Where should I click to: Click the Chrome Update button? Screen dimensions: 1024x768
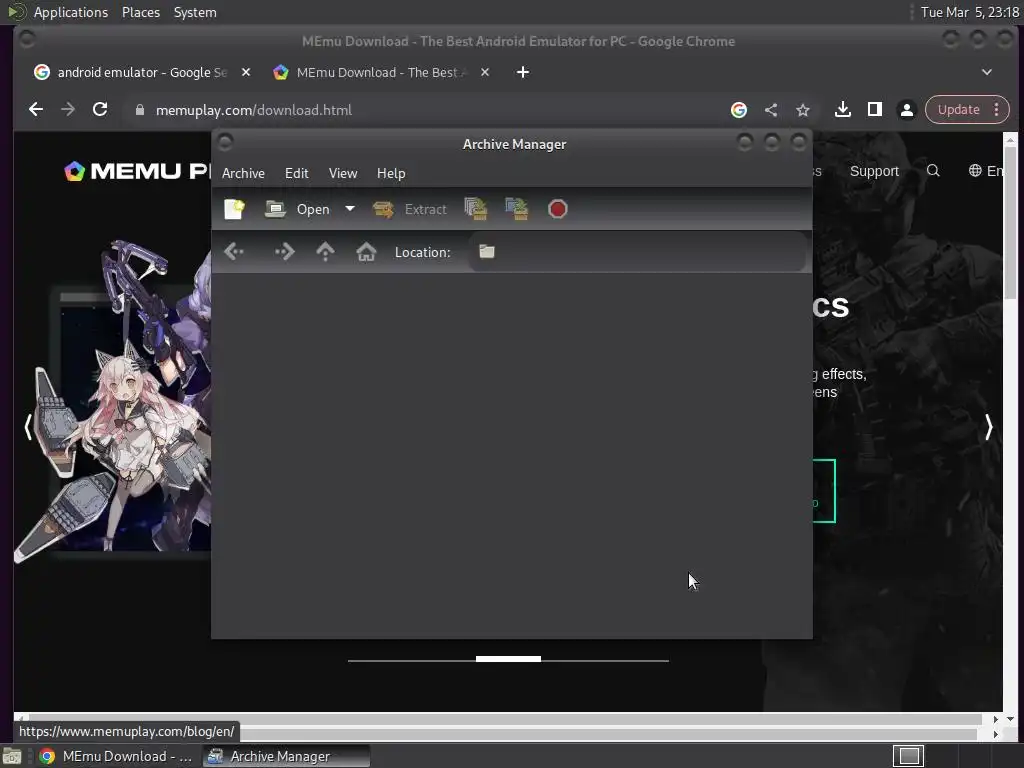tap(958, 110)
